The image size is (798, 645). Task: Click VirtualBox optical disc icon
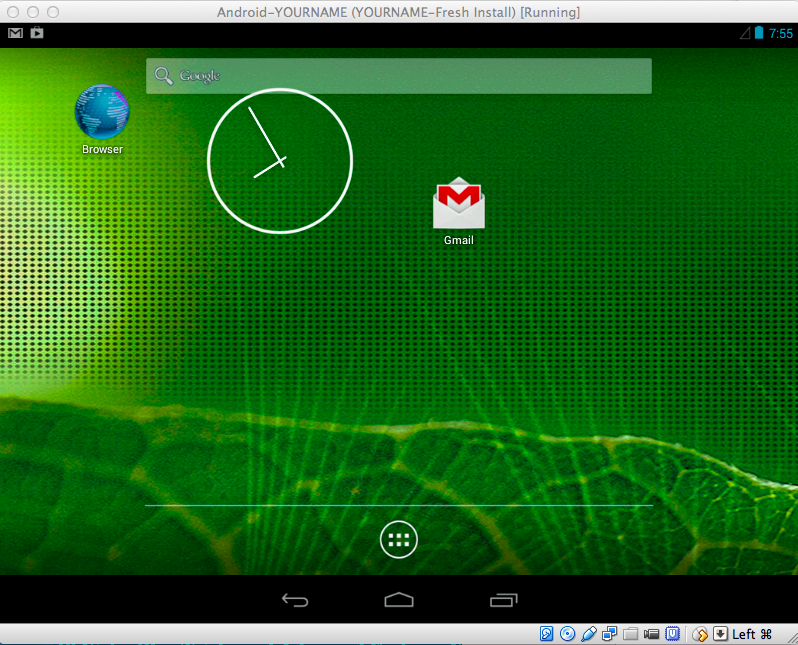(x=567, y=634)
